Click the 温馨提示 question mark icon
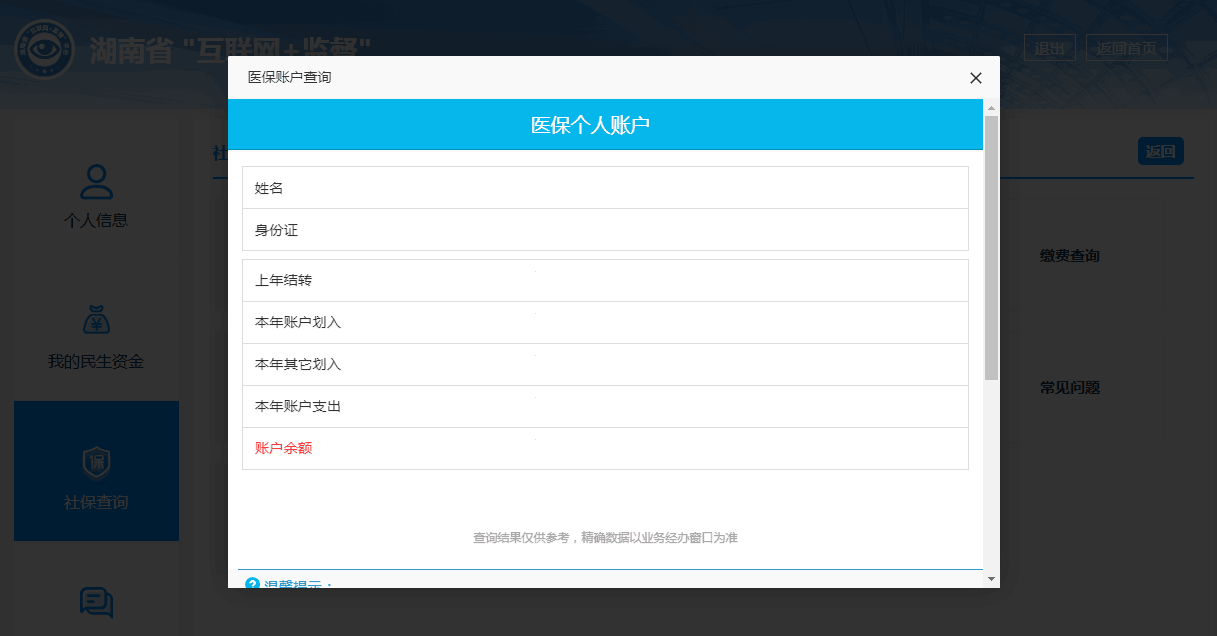This screenshot has height=636, width=1217. (252, 584)
